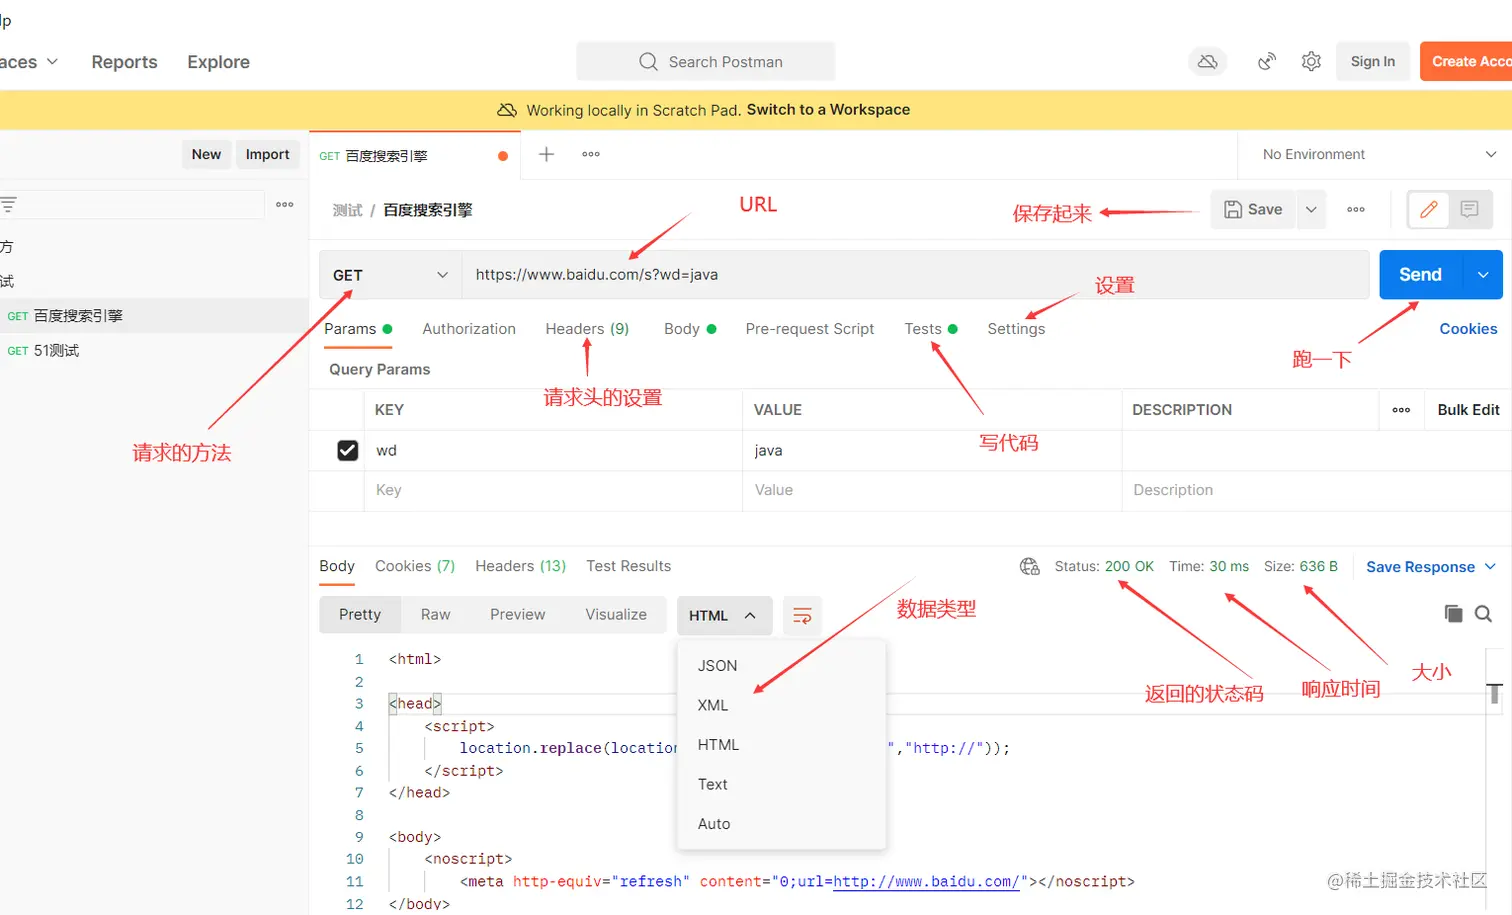Image resolution: width=1512 pixels, height=915 pixels.
Task: Open the comments icon panel
Action: pos(1470,209)
